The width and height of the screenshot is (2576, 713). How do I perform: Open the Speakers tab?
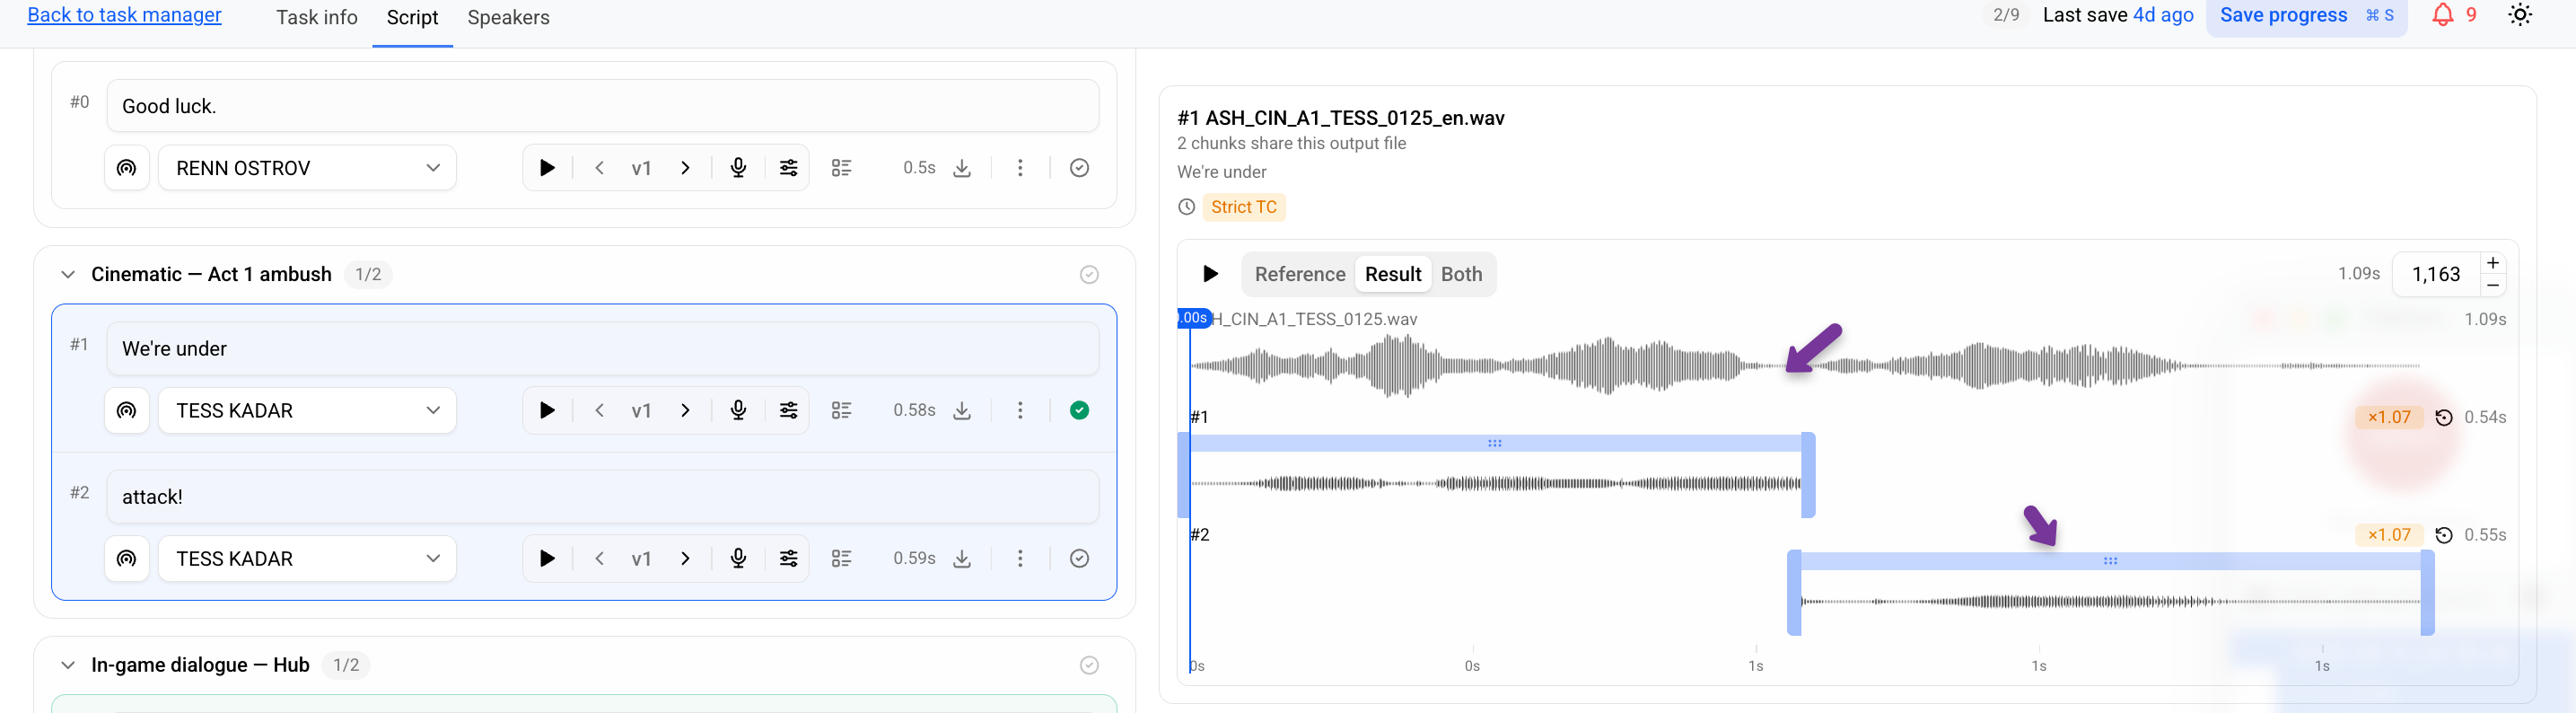click(x=508, y=18)
